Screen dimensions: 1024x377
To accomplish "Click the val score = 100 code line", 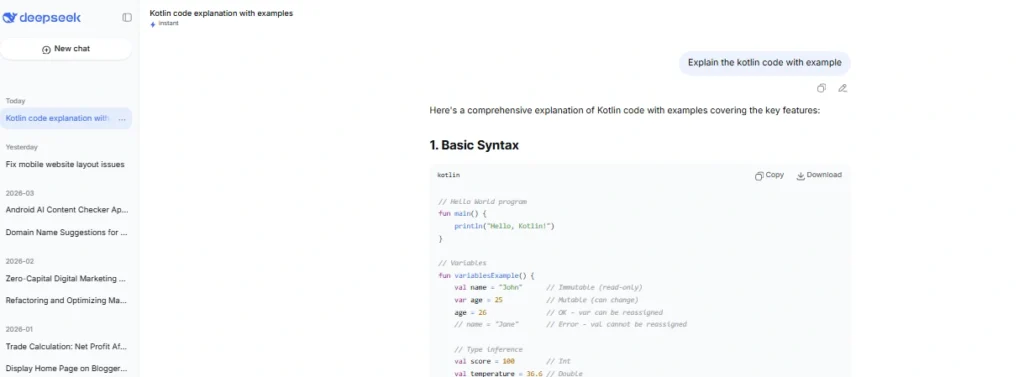I will coord(485,361).
